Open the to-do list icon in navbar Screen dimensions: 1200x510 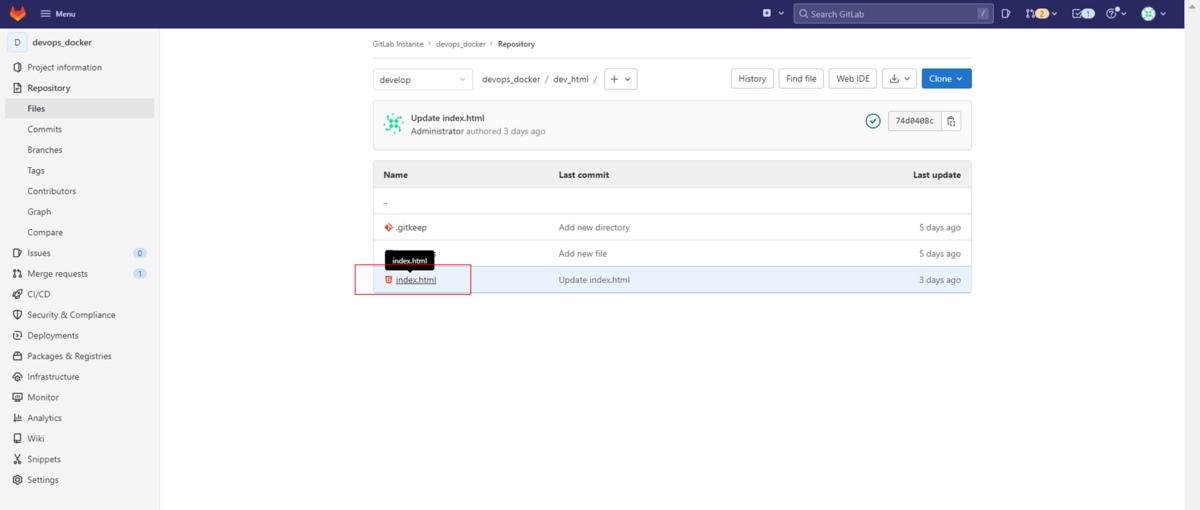click(1082, 14)
